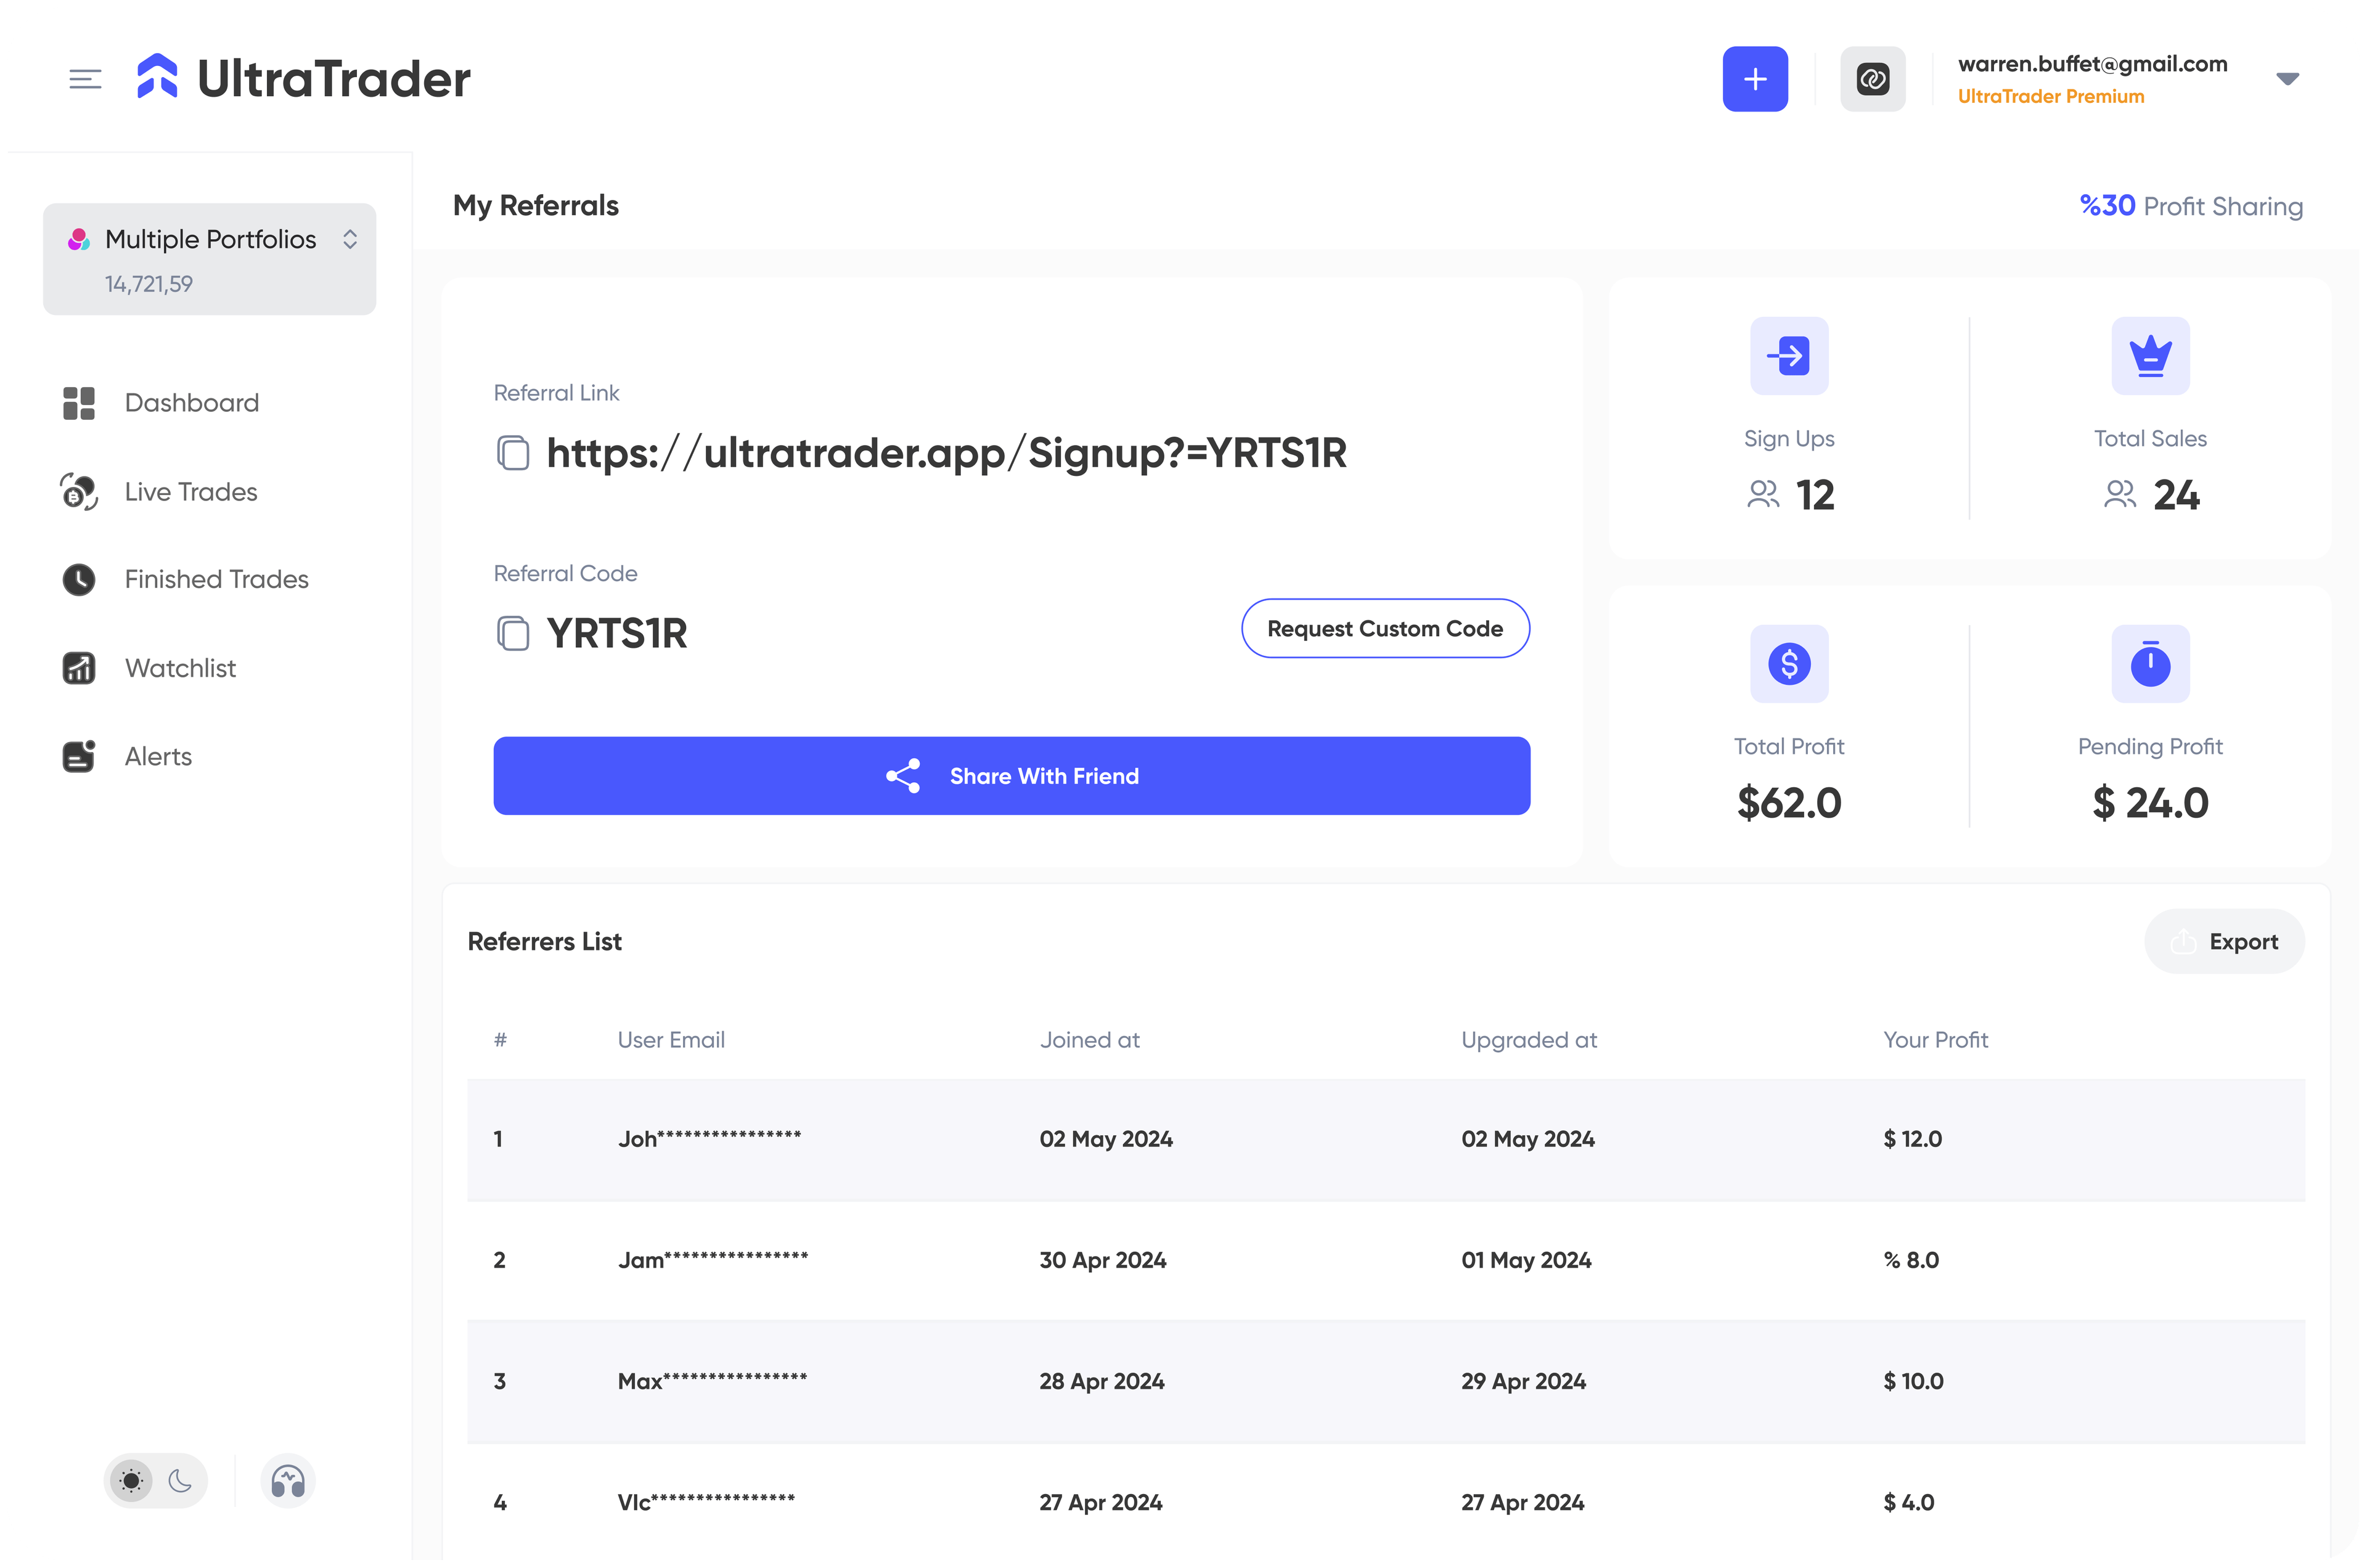This screenshot has width=2367, height=1568.
Task: Open the My Referrals page header
Action: pos(536,205)
